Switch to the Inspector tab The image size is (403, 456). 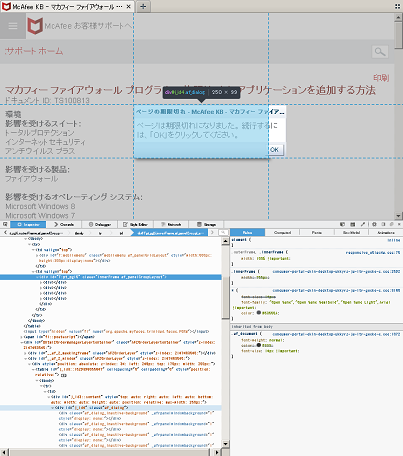[28, 224]
